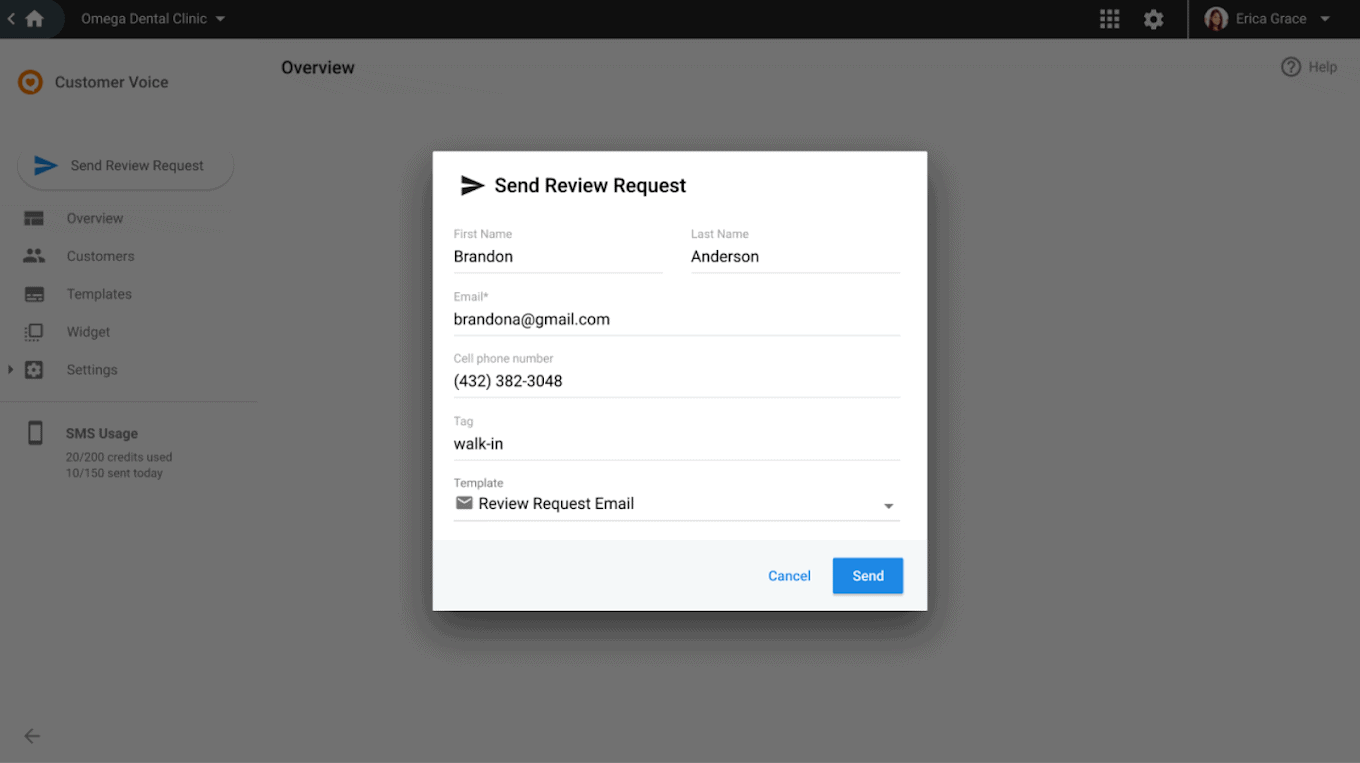Click the Customer Voice heart logo

pyautogui.click(x=30, y=82)
